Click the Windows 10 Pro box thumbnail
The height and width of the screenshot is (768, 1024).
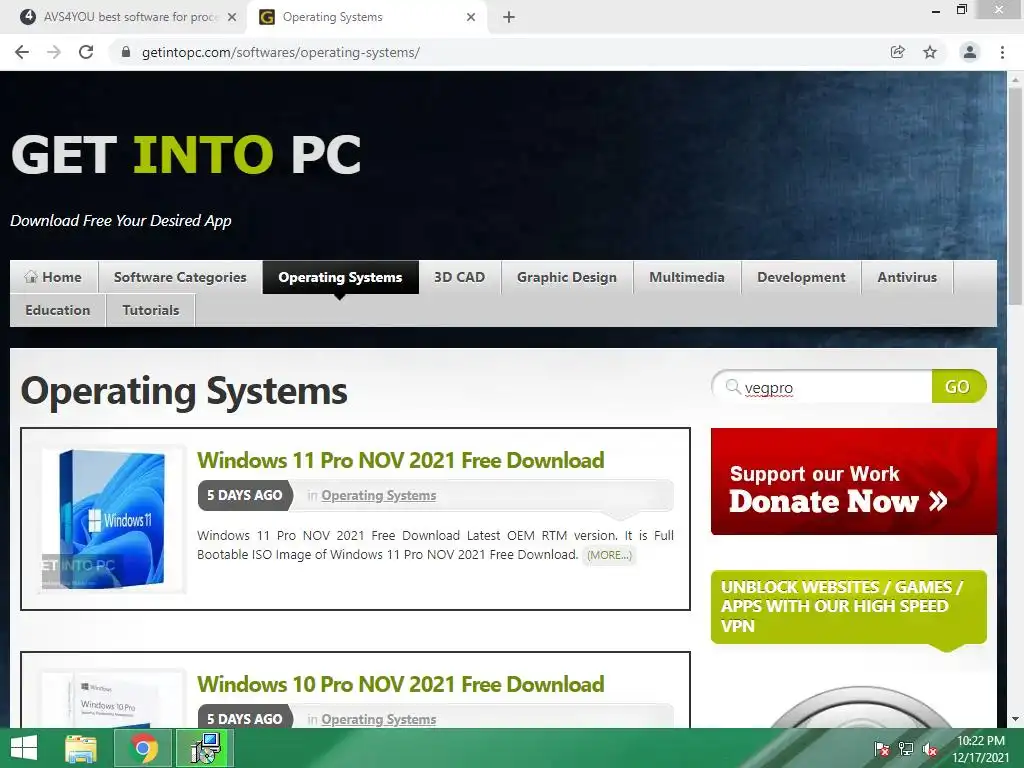(x=111, y=699)
